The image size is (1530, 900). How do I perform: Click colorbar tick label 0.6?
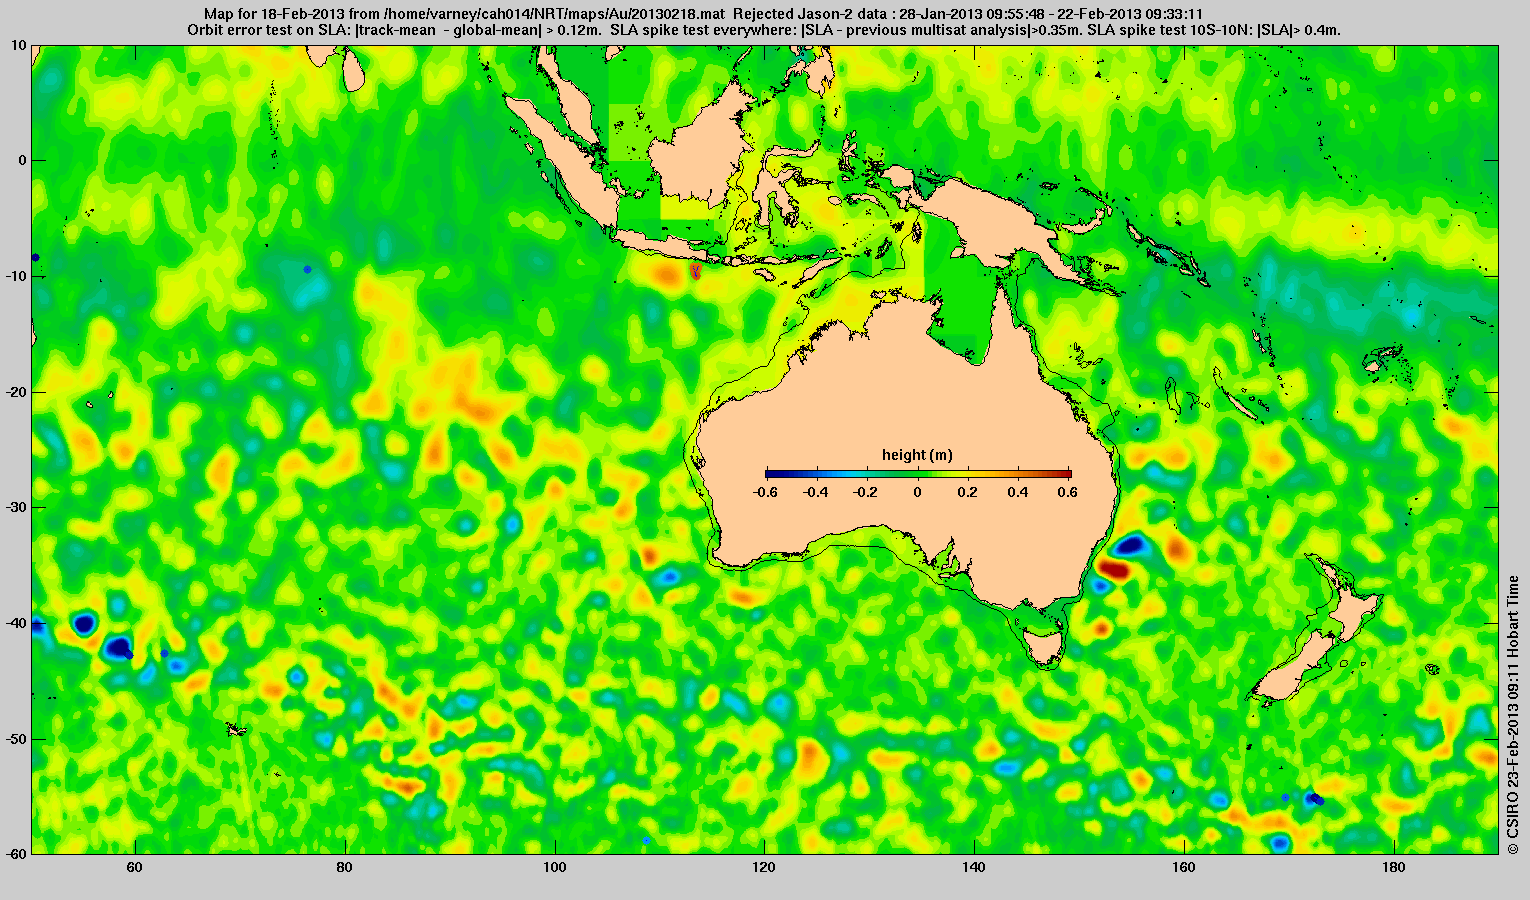tap(1069, 492)
